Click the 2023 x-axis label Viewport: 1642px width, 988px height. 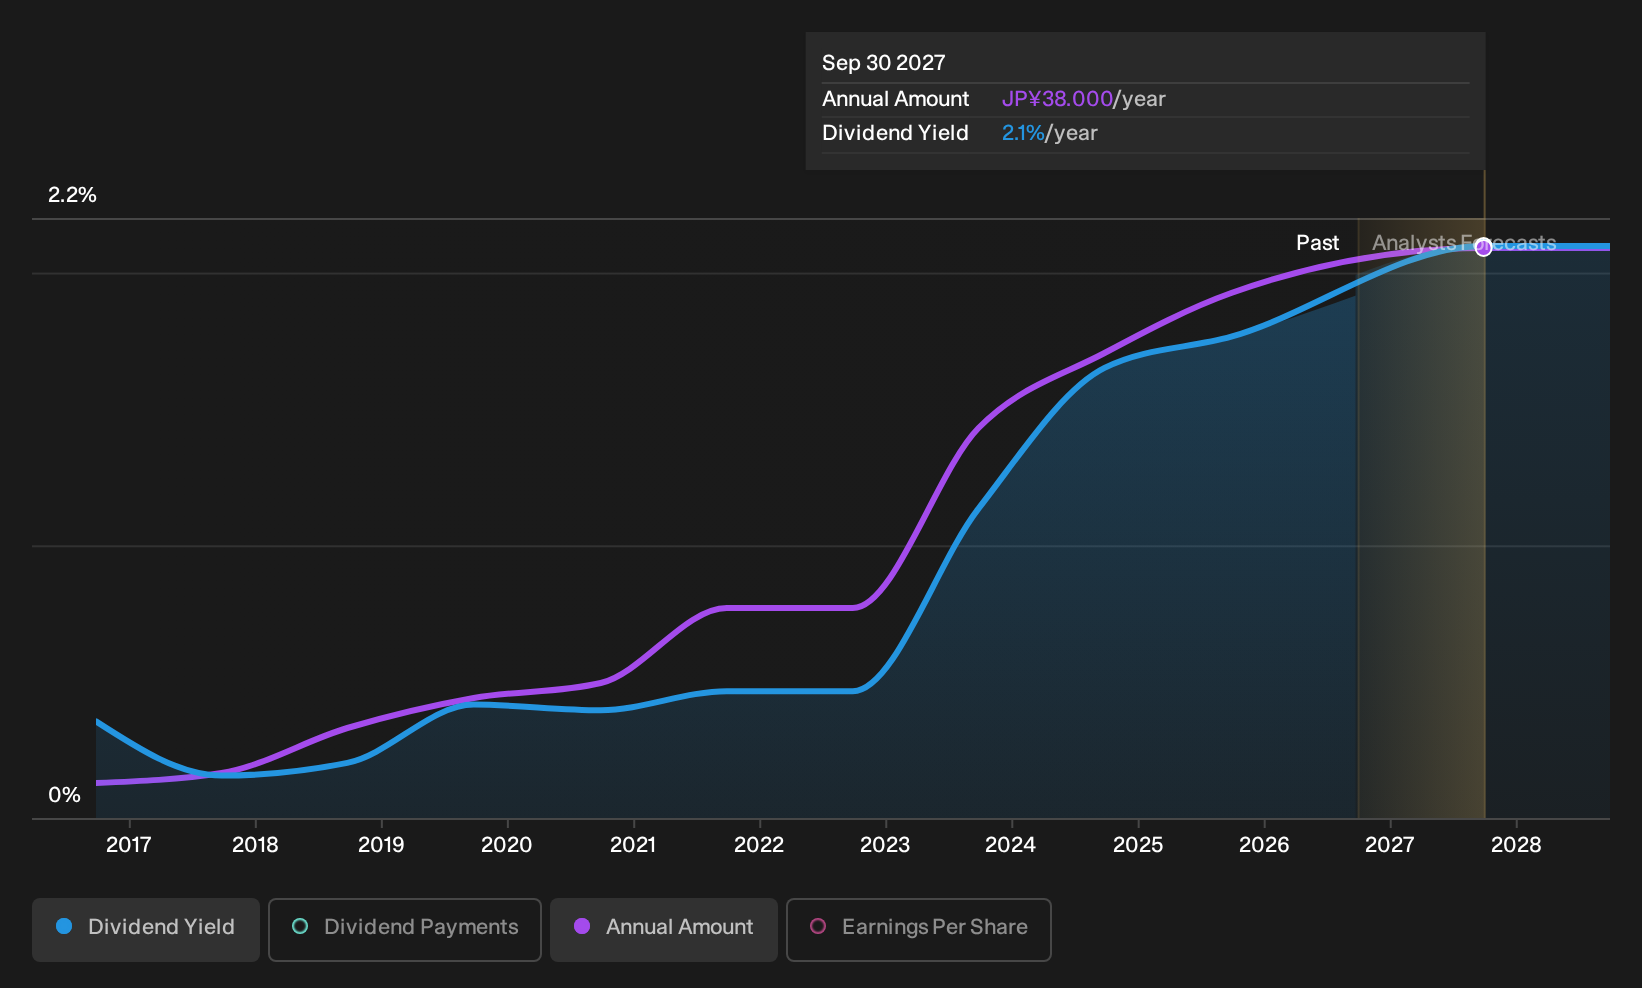pos(885,845)
